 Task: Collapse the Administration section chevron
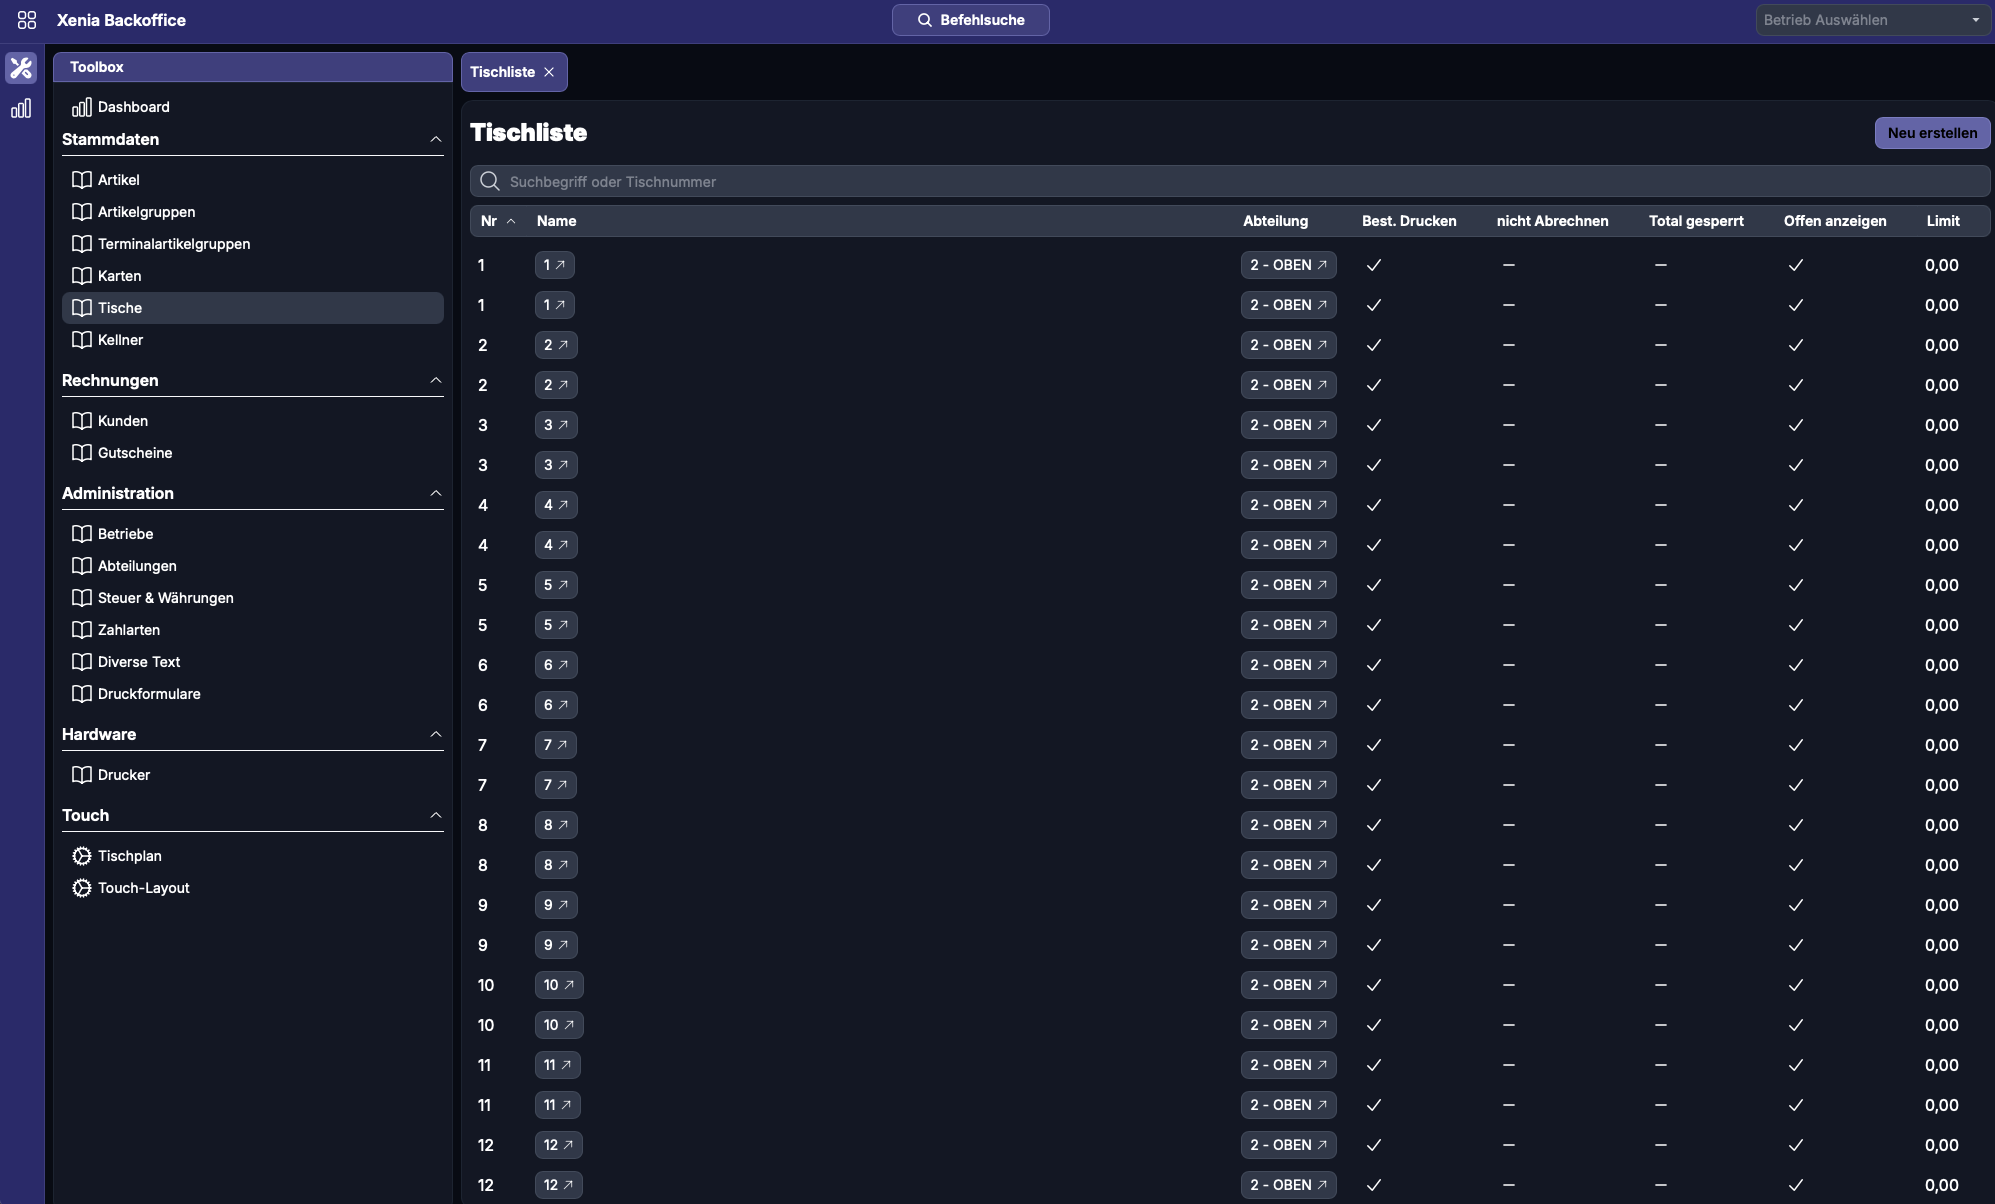tap(436, 493)
